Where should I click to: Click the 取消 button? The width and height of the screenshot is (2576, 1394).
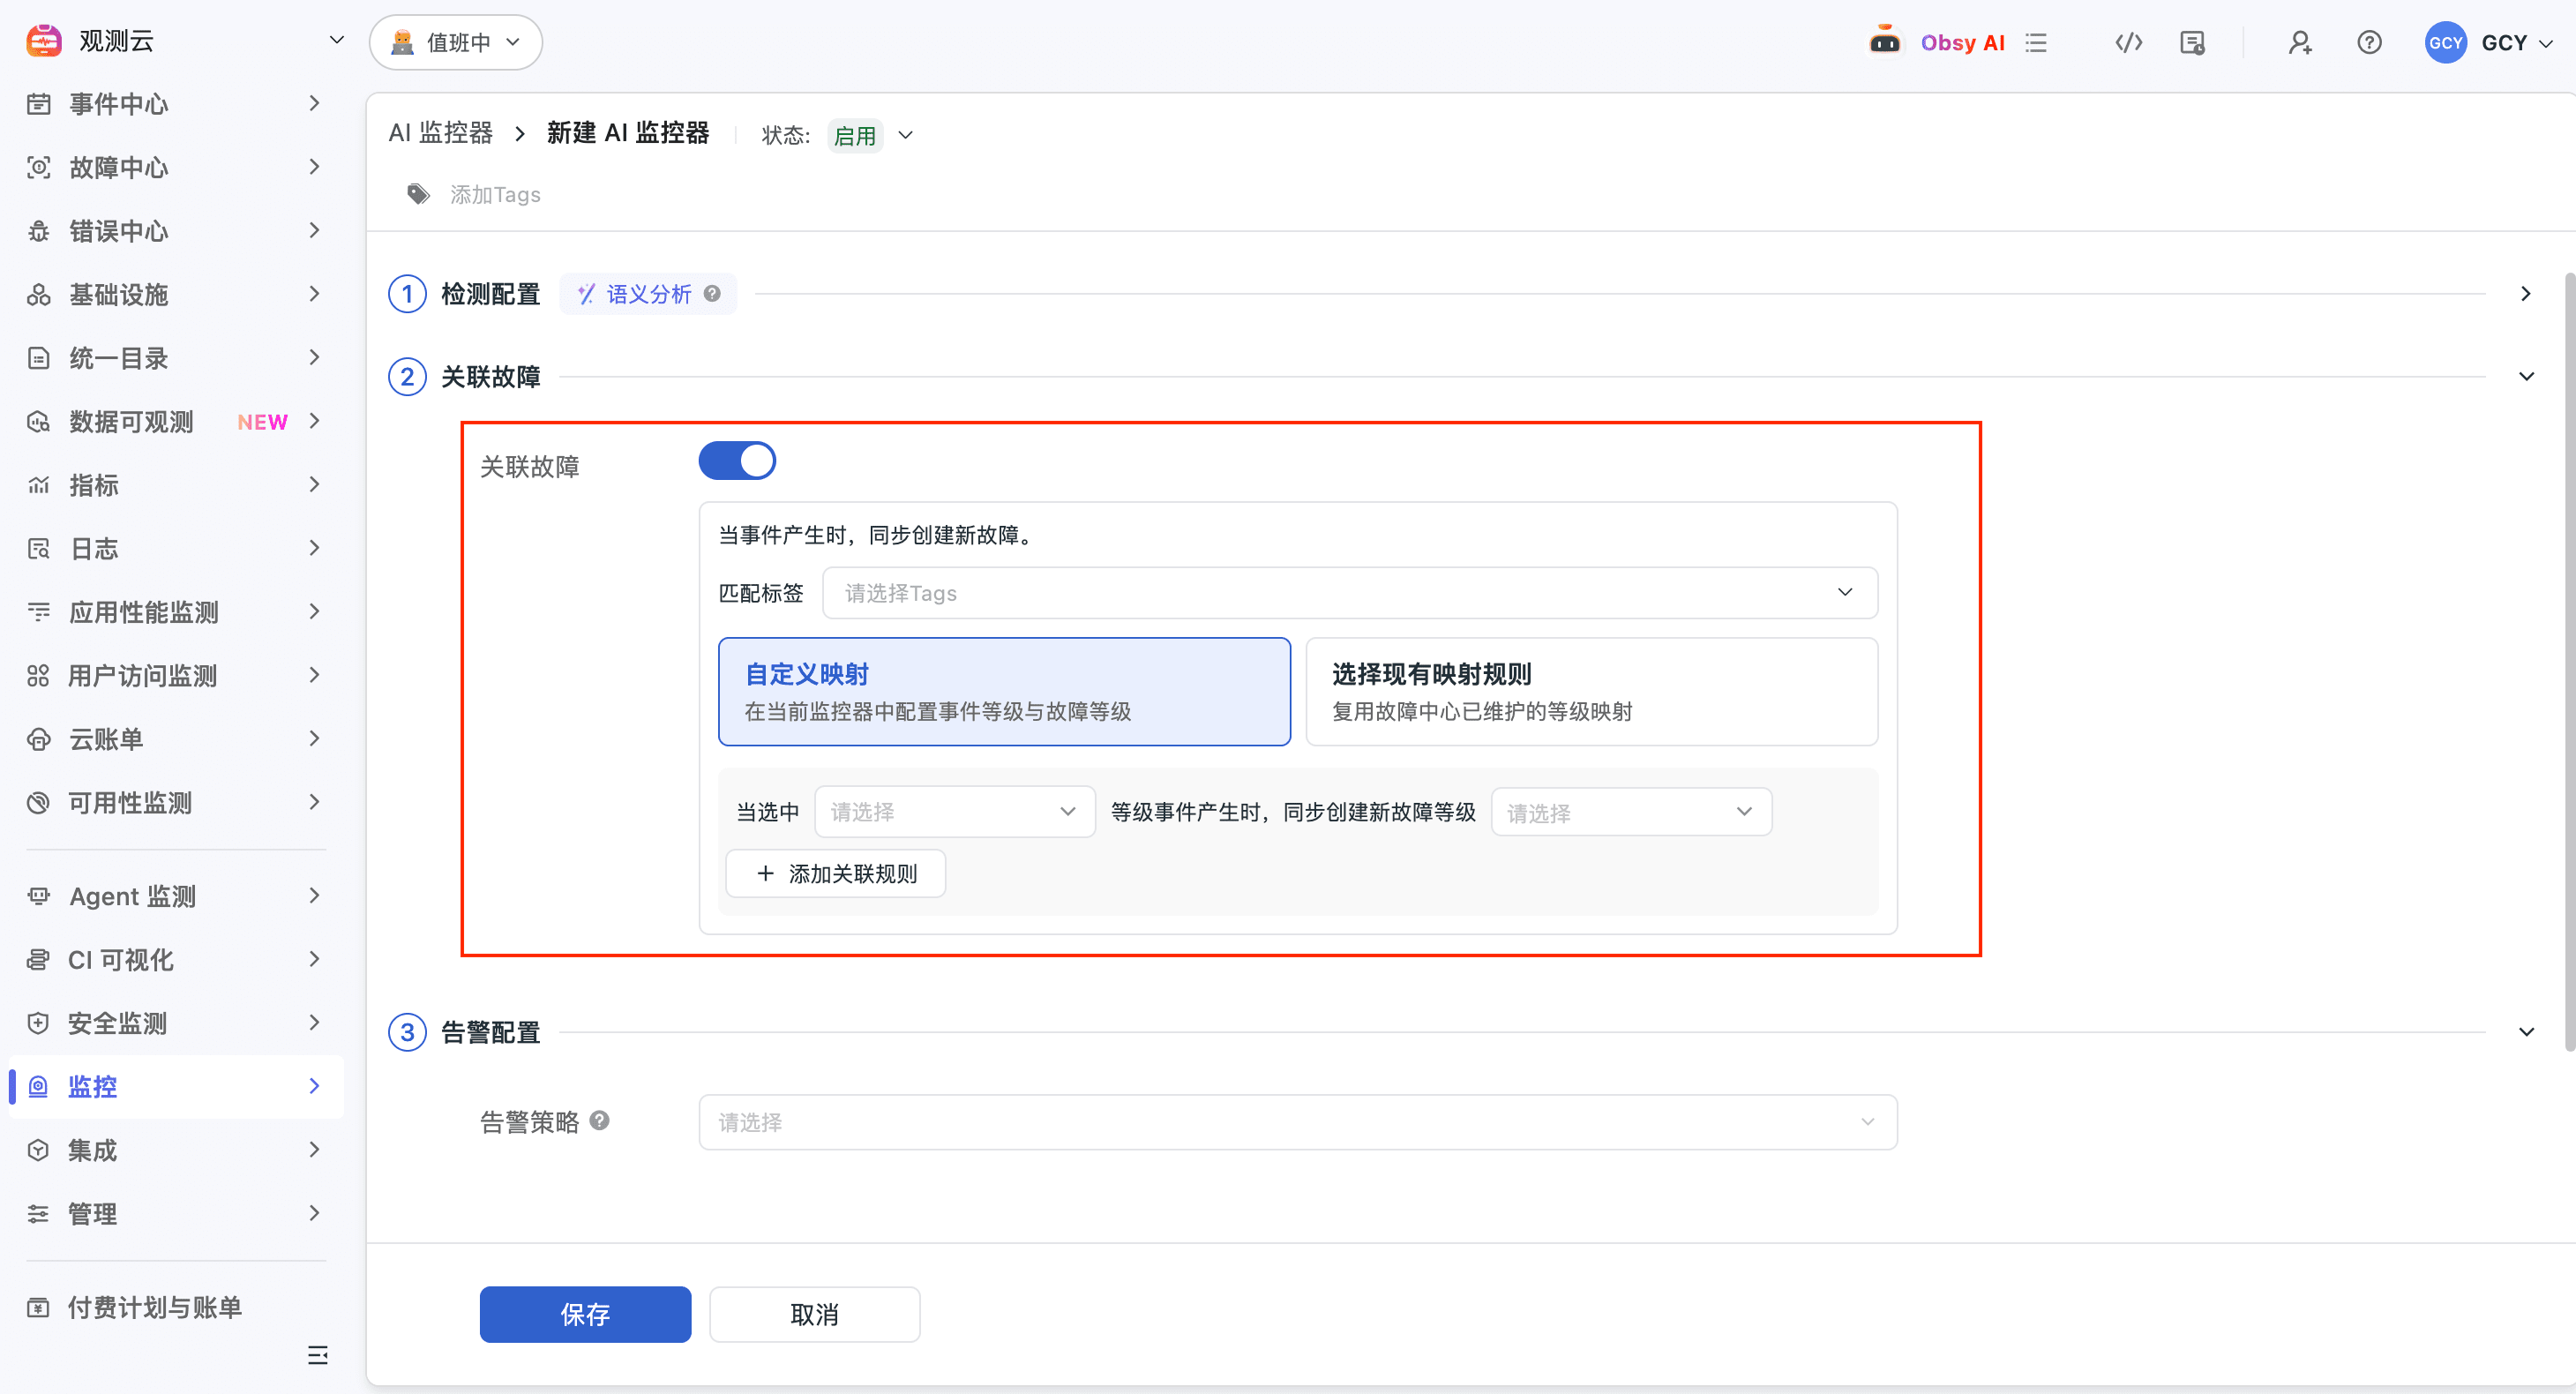point(815,1314)
